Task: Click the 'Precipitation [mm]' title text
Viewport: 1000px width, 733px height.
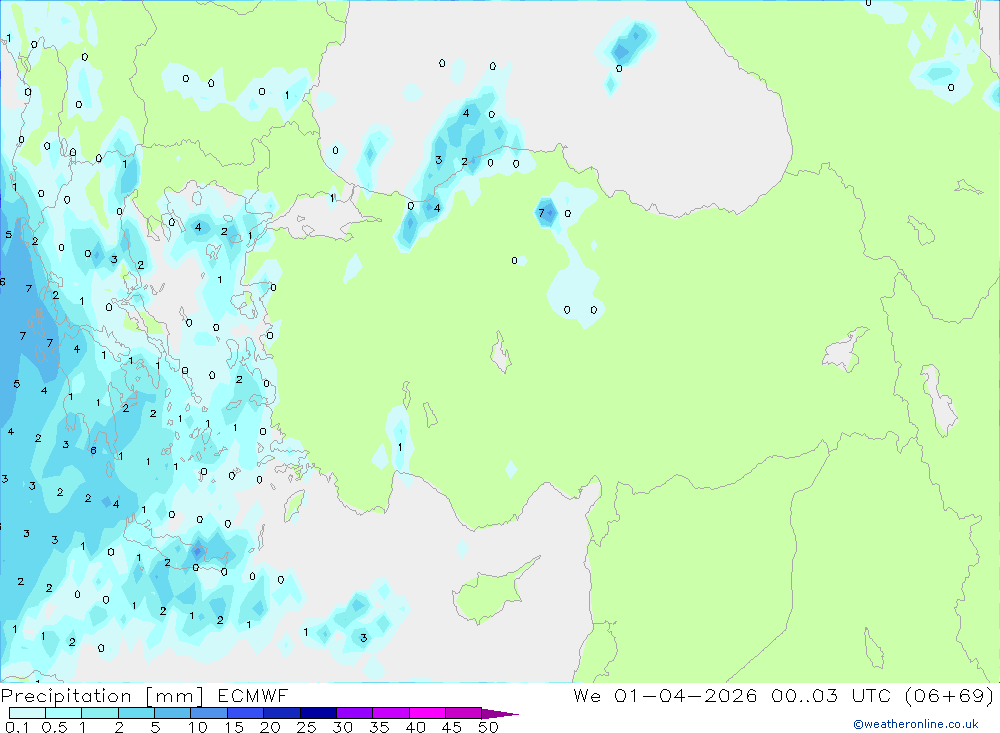Action: pos(102,695)
